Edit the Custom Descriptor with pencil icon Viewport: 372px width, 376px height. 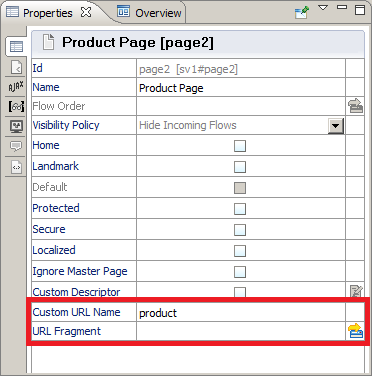coord(356,291)
